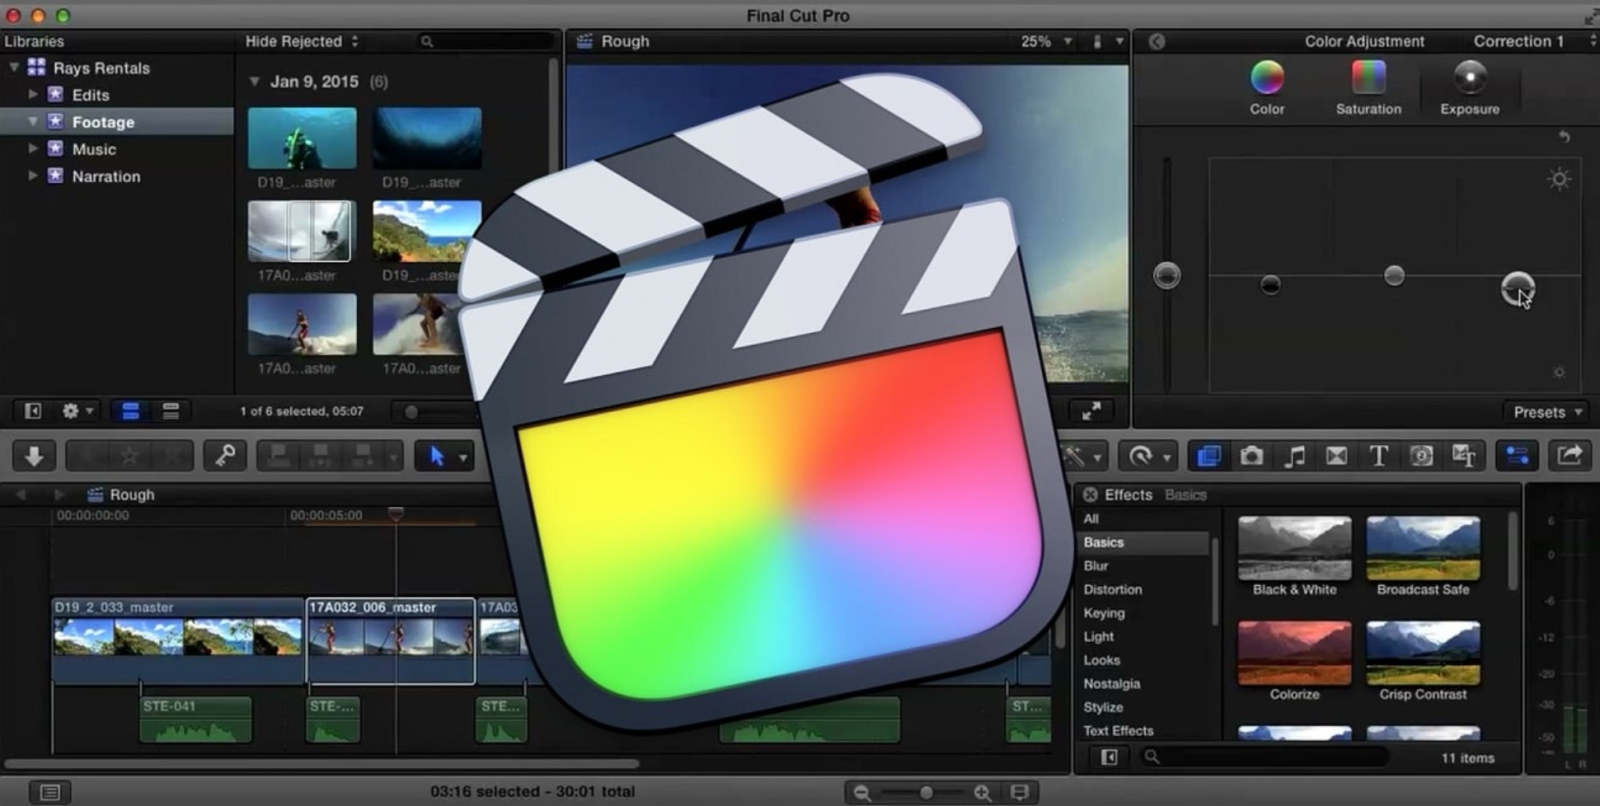This screenshot has width=1600, height=806.
Task: Select the Stylize effects category
Action: pos(1103,707)
